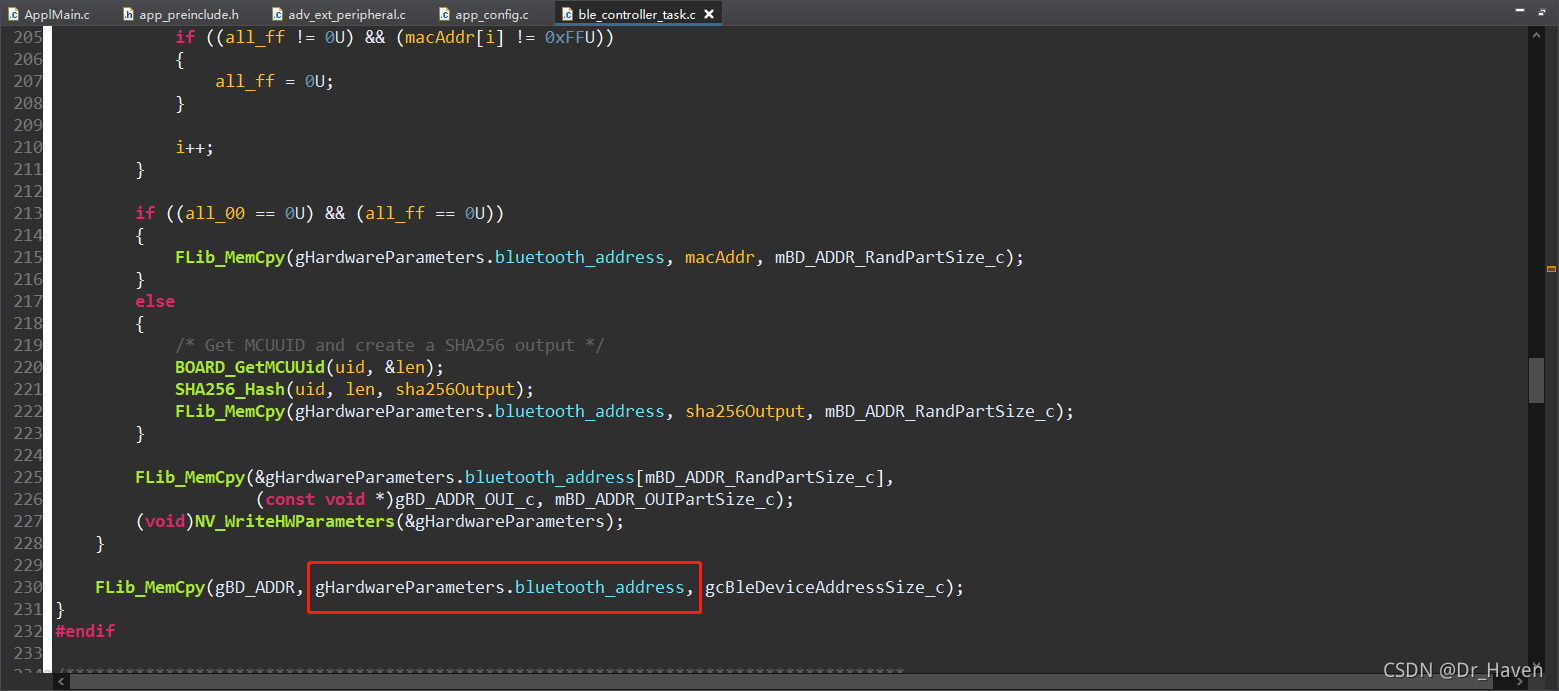Image resolution: width=1559 pixels, height=691 pixels.
Task: Jump to the orange overview ruler marker
Action: [x=1551, y=268]
